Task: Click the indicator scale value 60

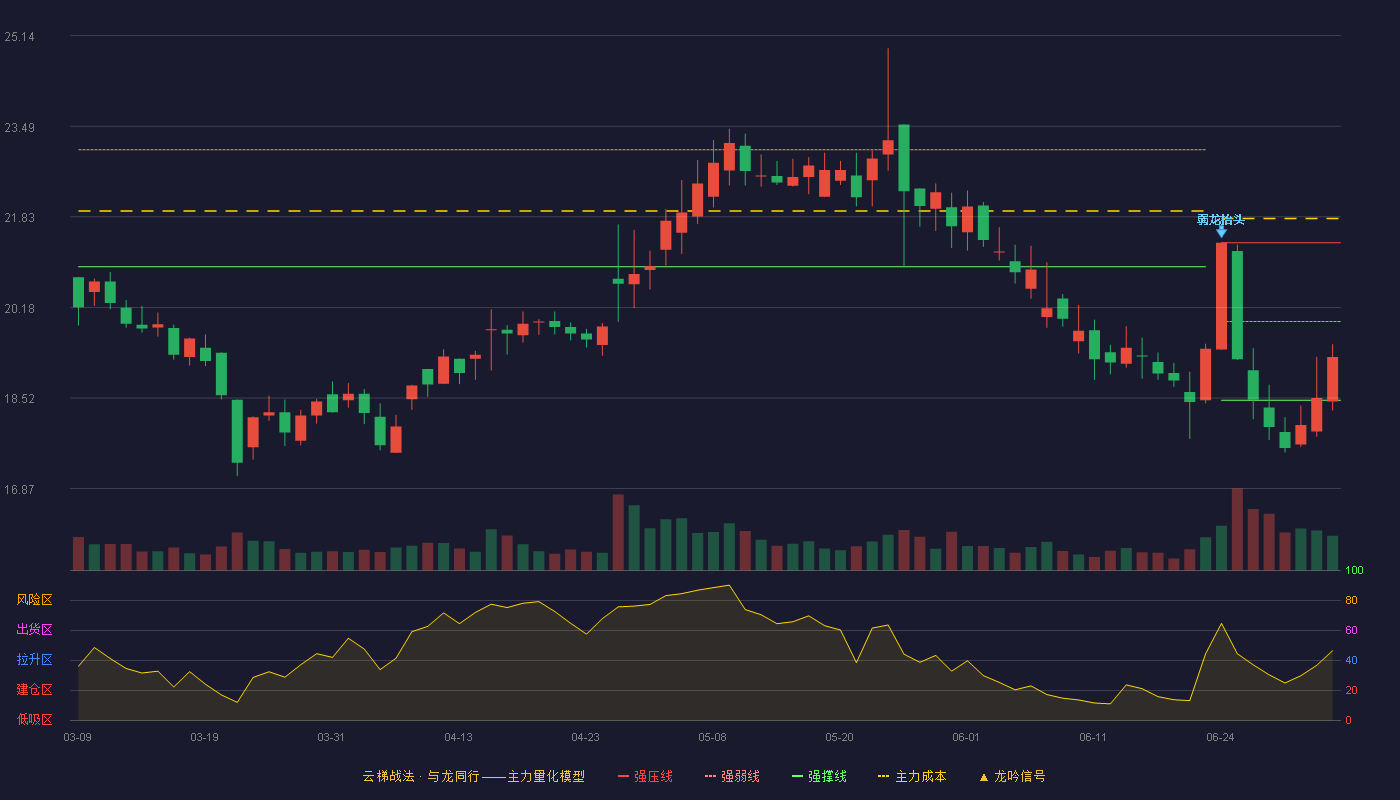Action: point(1351,630)
